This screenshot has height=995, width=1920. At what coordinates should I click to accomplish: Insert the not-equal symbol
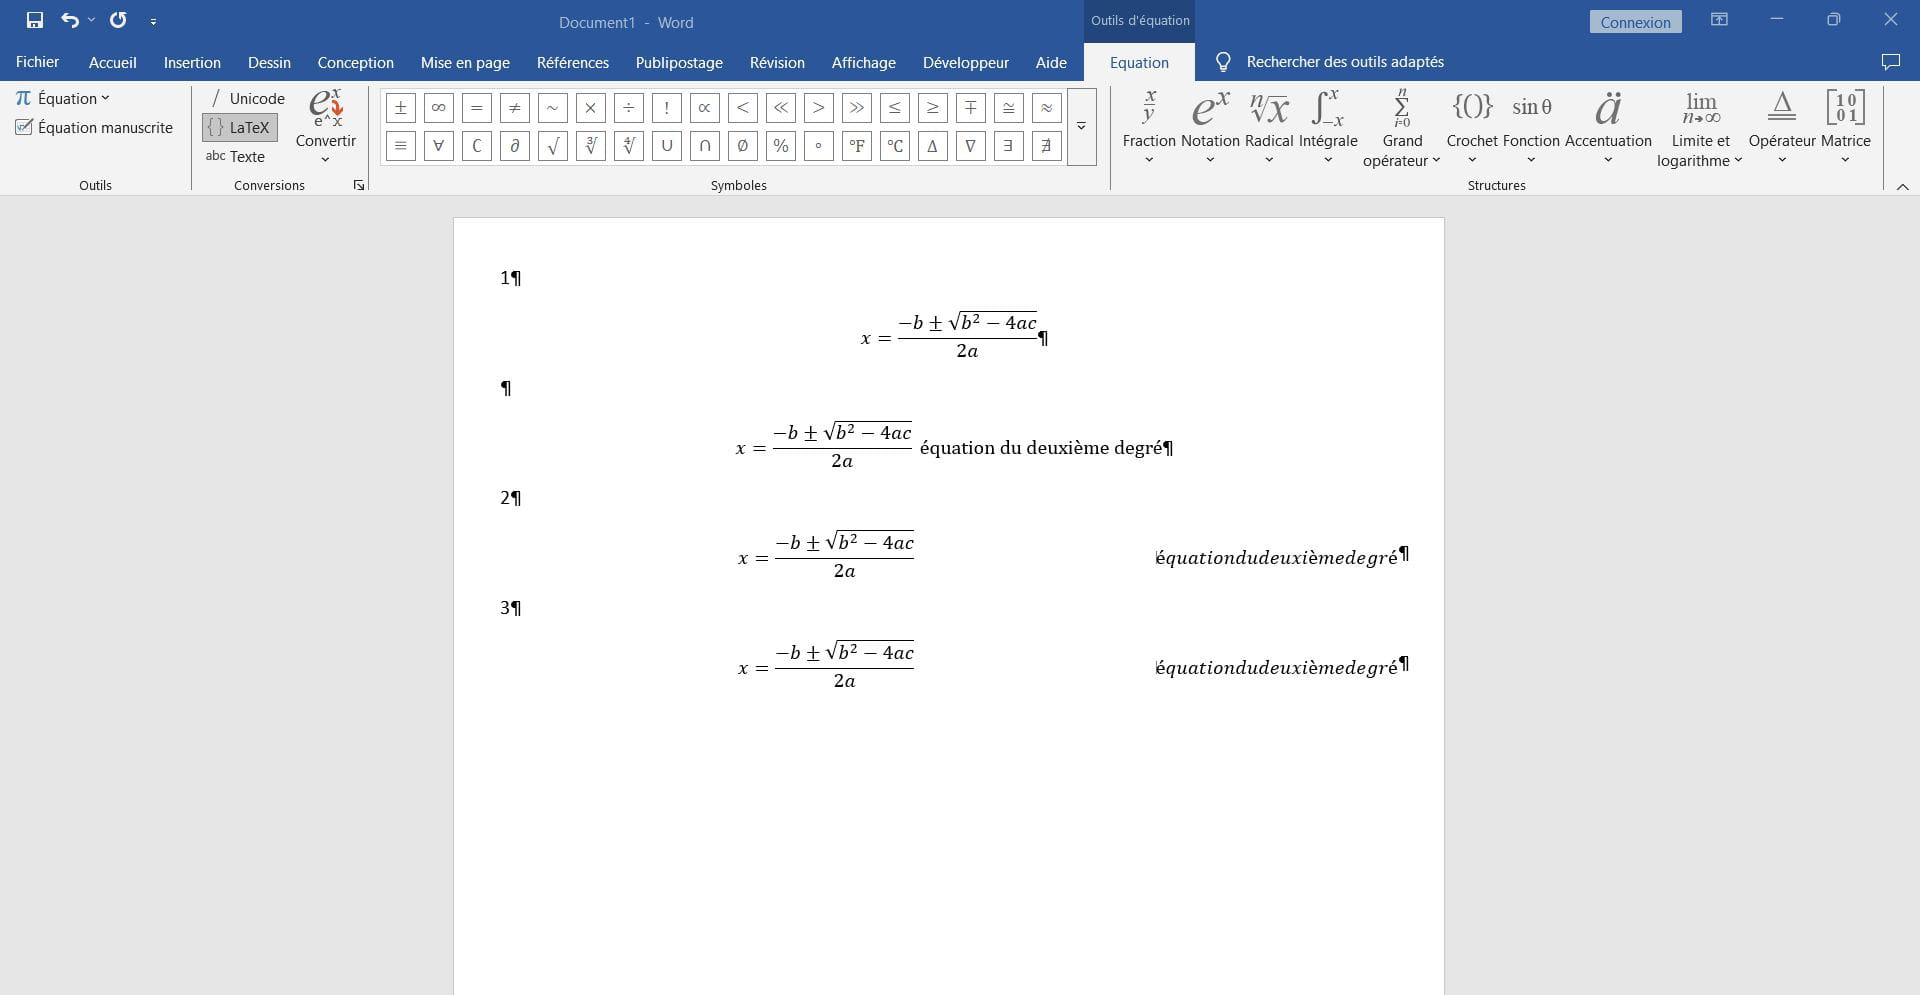click(x=514, y=108)
